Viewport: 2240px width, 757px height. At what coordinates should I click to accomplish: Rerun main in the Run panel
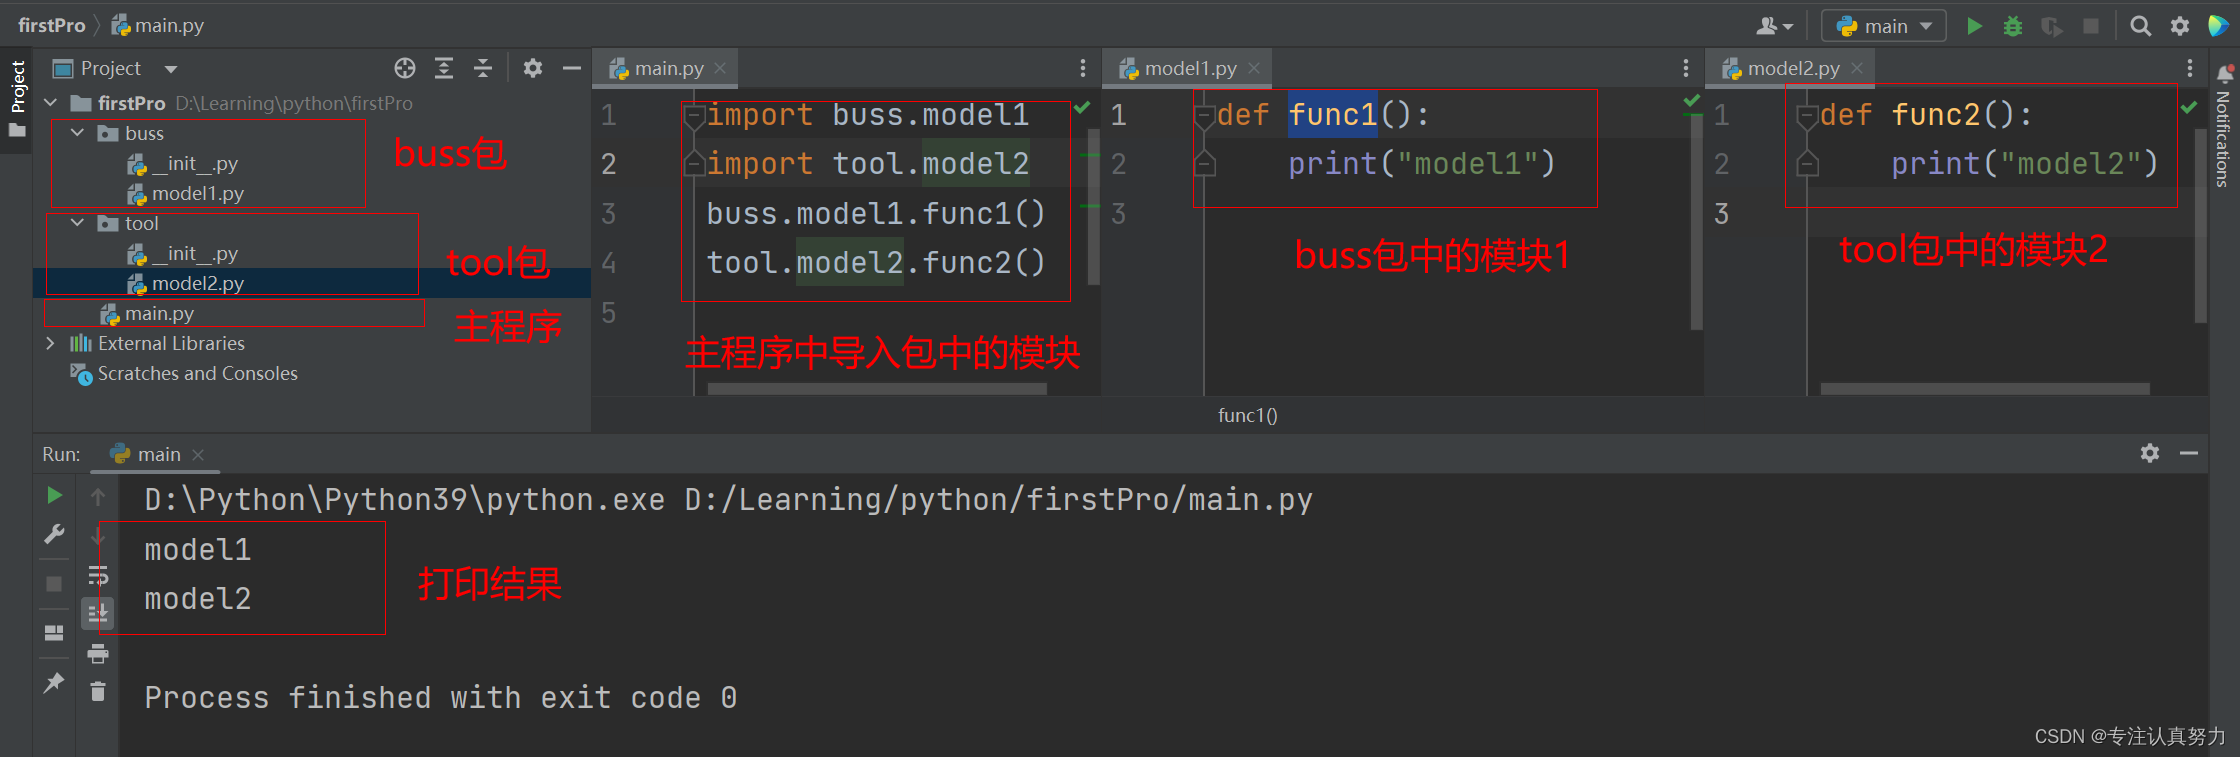point(55,495)
